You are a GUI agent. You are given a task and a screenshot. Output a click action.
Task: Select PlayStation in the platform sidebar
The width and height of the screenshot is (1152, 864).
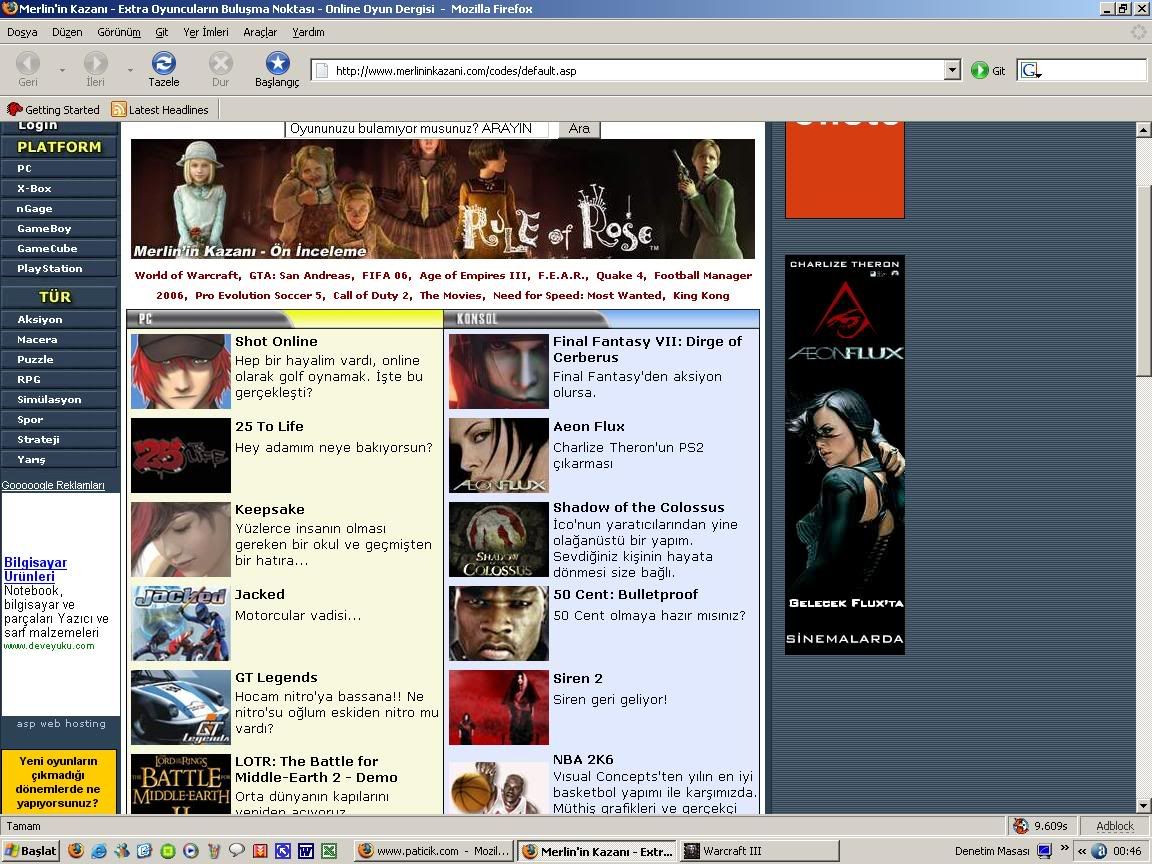coord(59,269)
